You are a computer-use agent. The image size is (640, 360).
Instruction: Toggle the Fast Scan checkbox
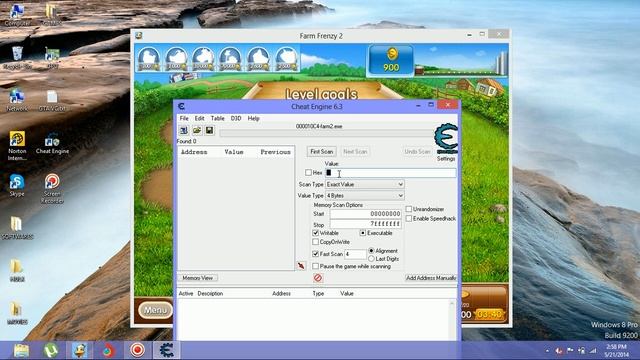pyautogui.click(x=316, y=254)
